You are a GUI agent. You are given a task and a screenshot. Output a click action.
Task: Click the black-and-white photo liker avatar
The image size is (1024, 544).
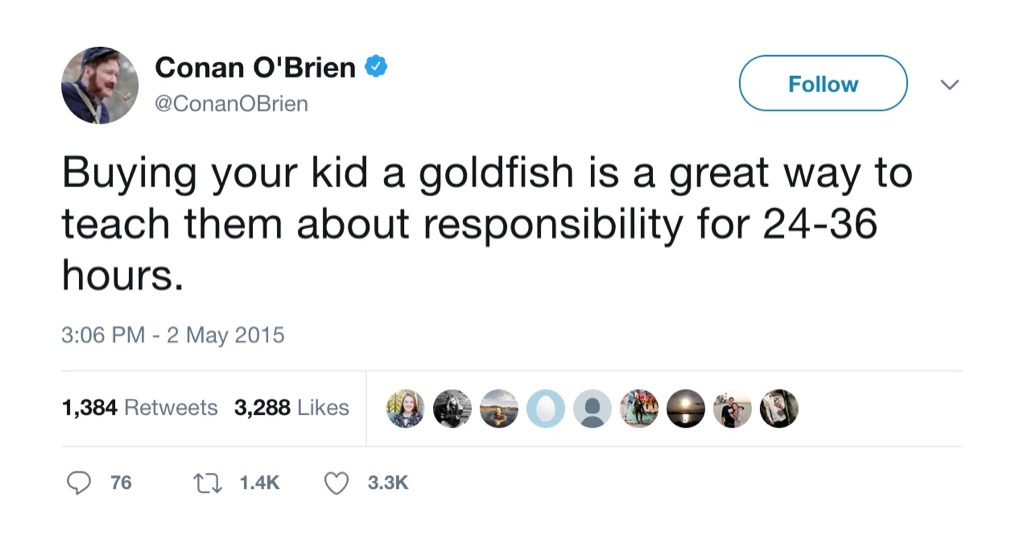(452, 408)
